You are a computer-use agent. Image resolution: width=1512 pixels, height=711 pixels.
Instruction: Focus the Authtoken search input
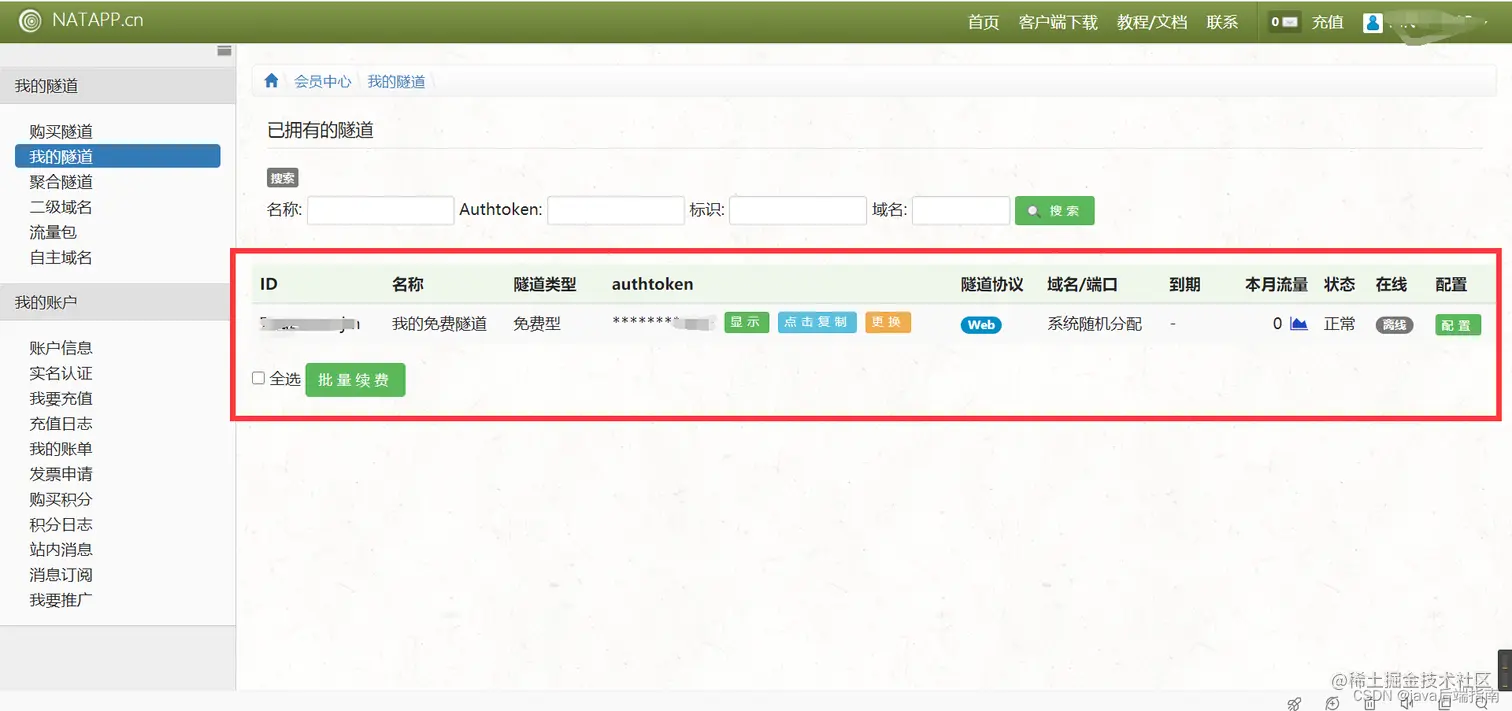[616, 210]
